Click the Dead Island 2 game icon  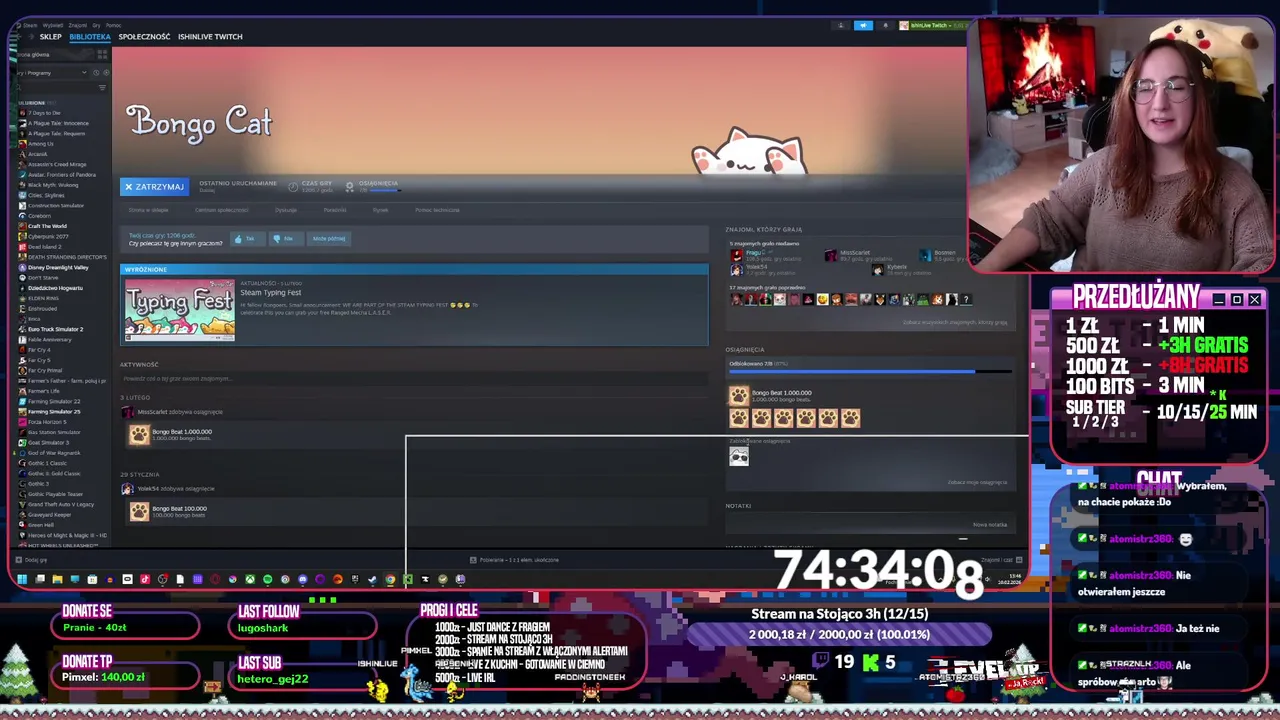(22, 247)
